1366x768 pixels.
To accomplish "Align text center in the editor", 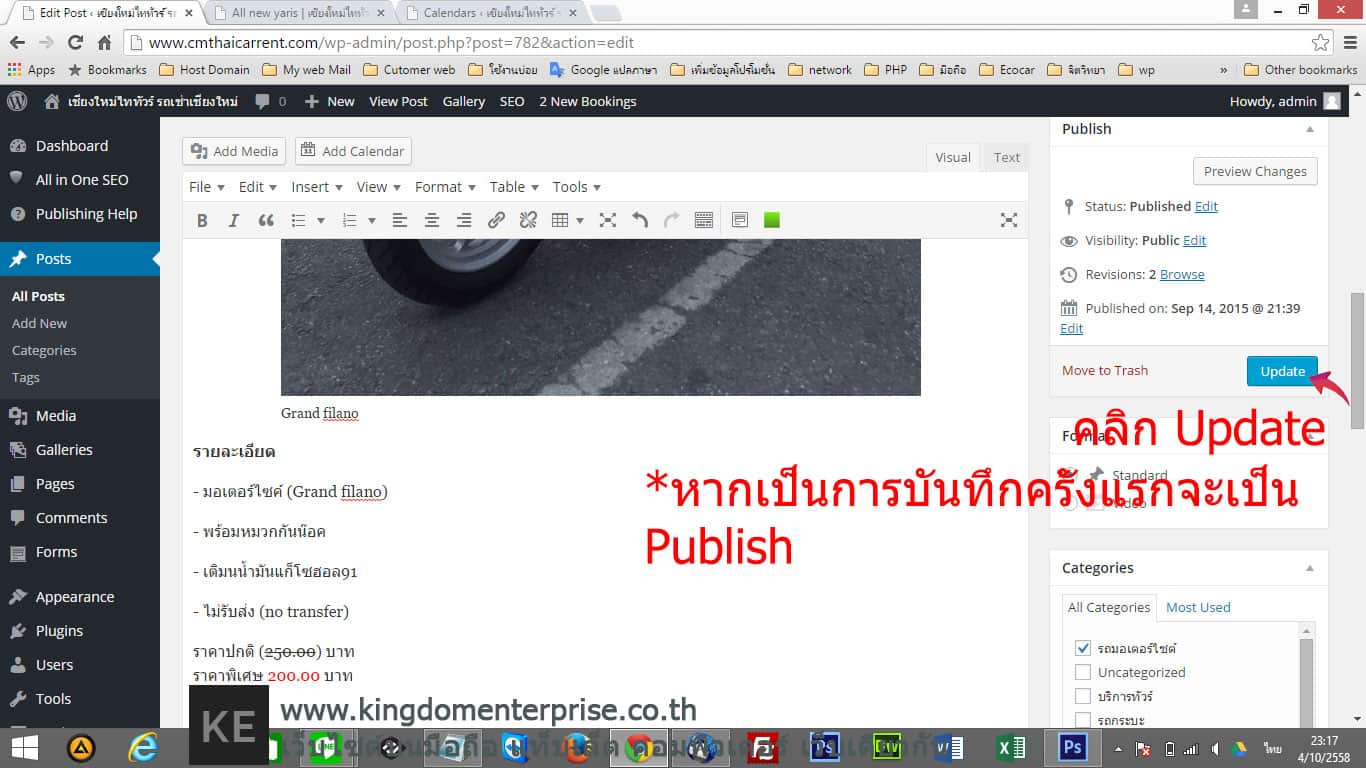I will pos(432,221).
